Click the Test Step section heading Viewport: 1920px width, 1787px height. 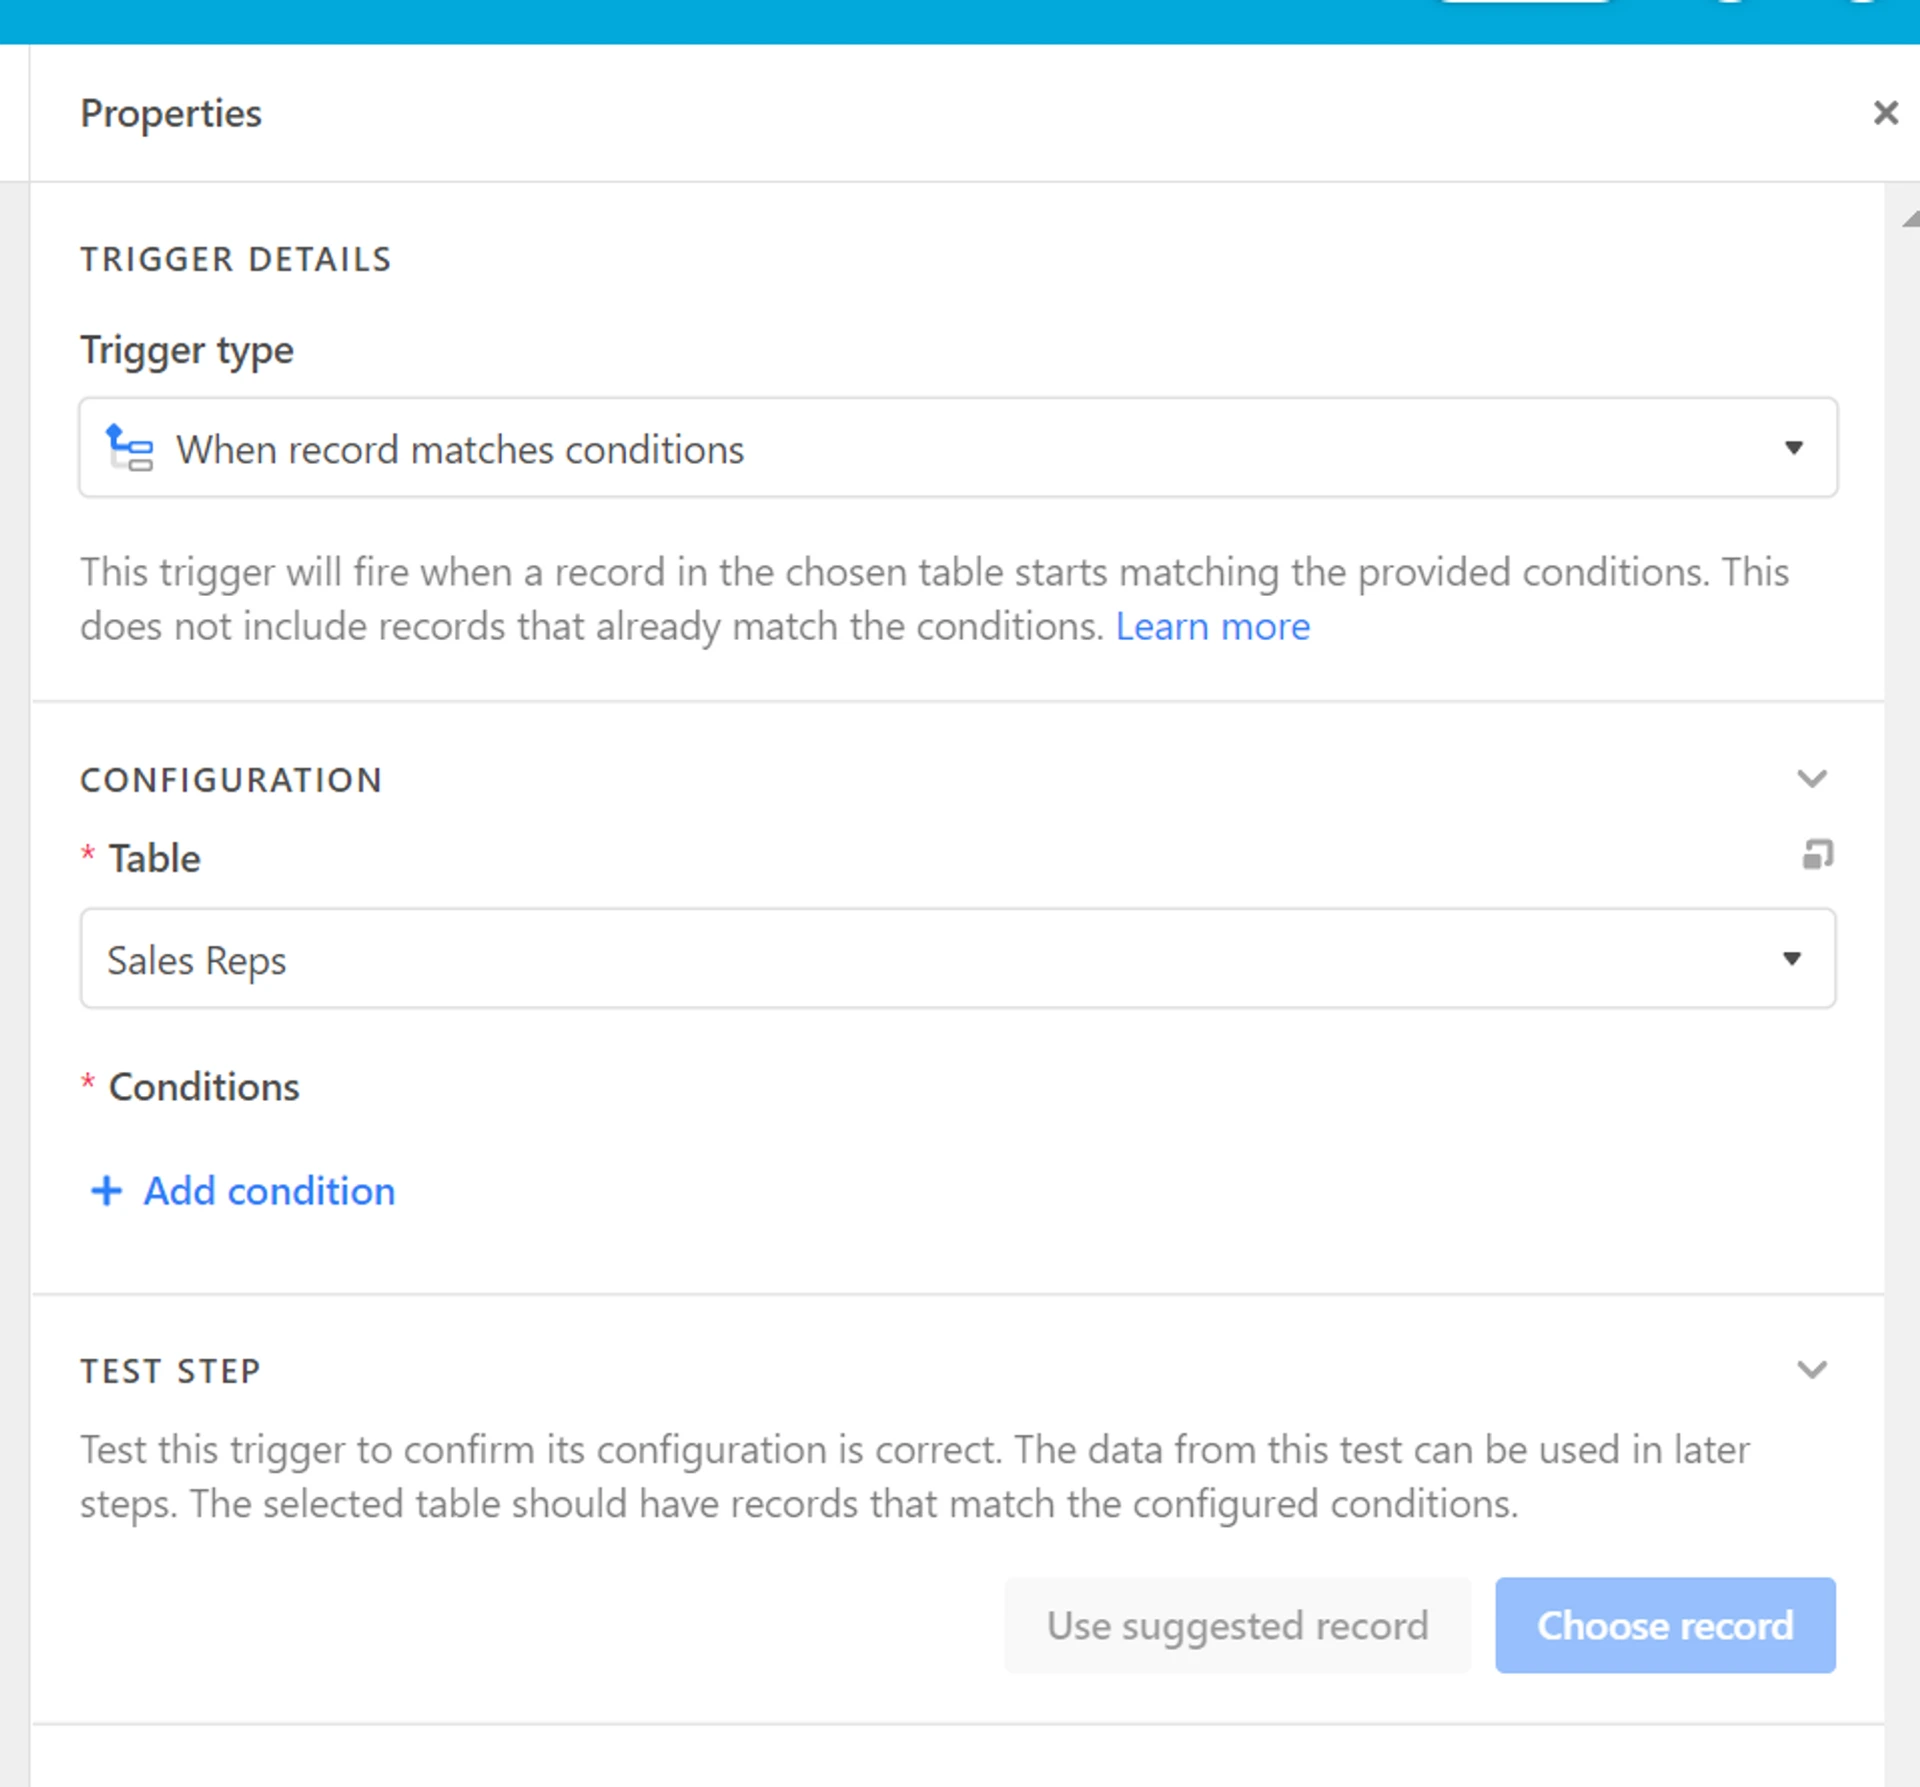click(x=171, y=1371)
